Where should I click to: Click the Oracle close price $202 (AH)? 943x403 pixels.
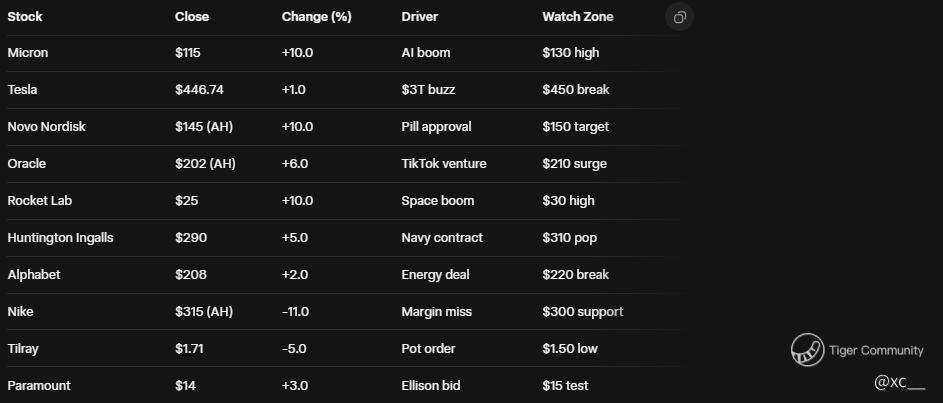205,164
